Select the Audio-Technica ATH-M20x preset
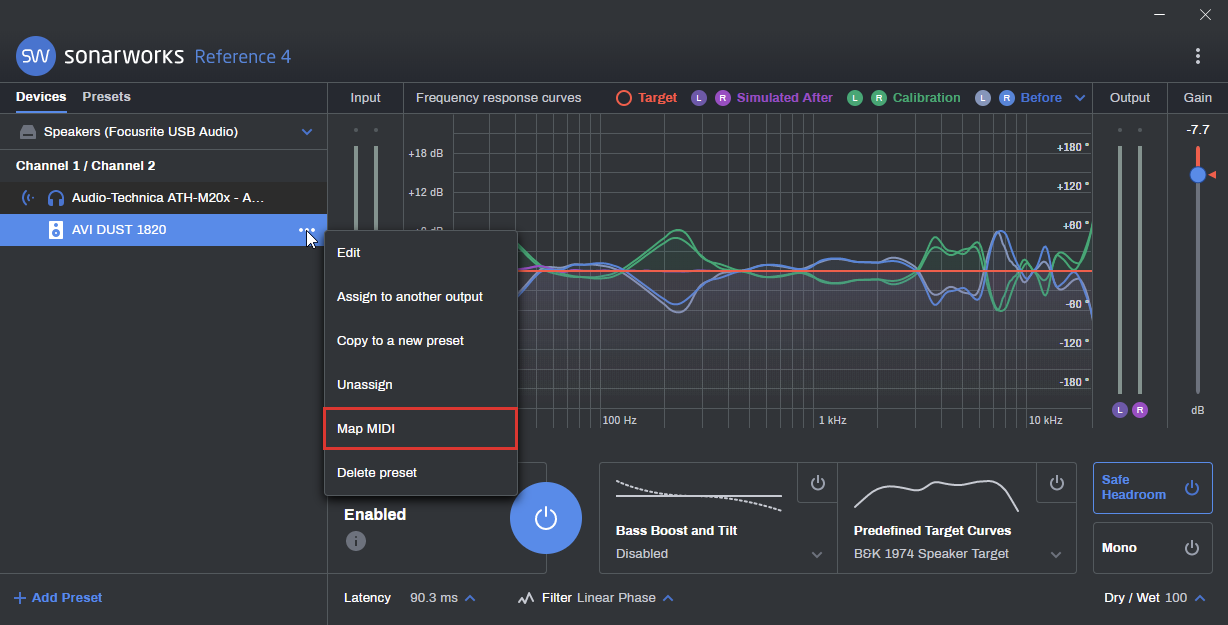This screenshot has width=1228, height=625. (163, 198)
